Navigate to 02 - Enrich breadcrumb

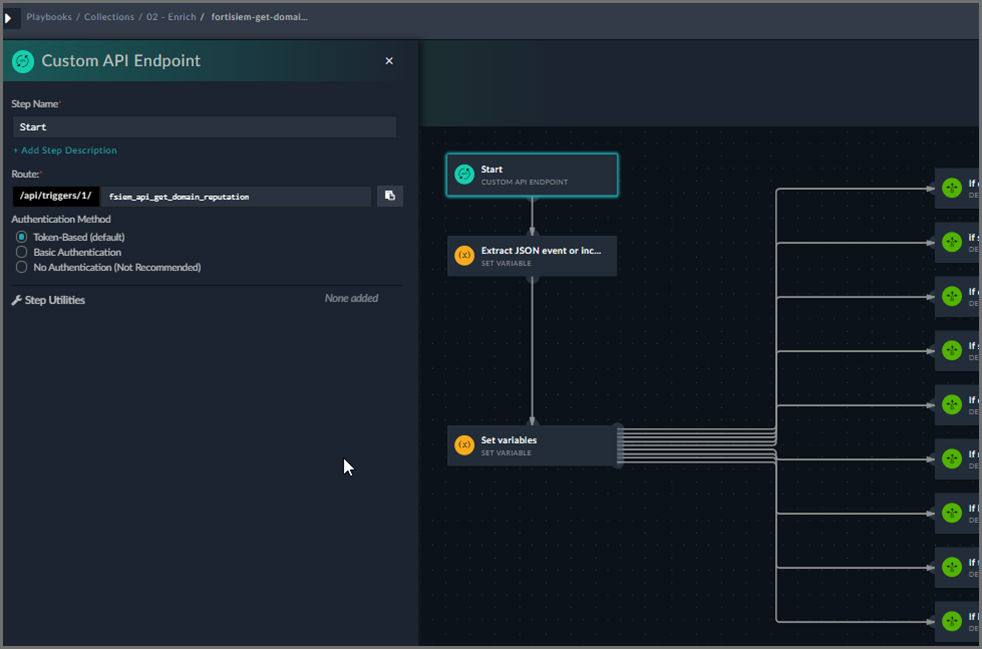(x=169, y=17)
